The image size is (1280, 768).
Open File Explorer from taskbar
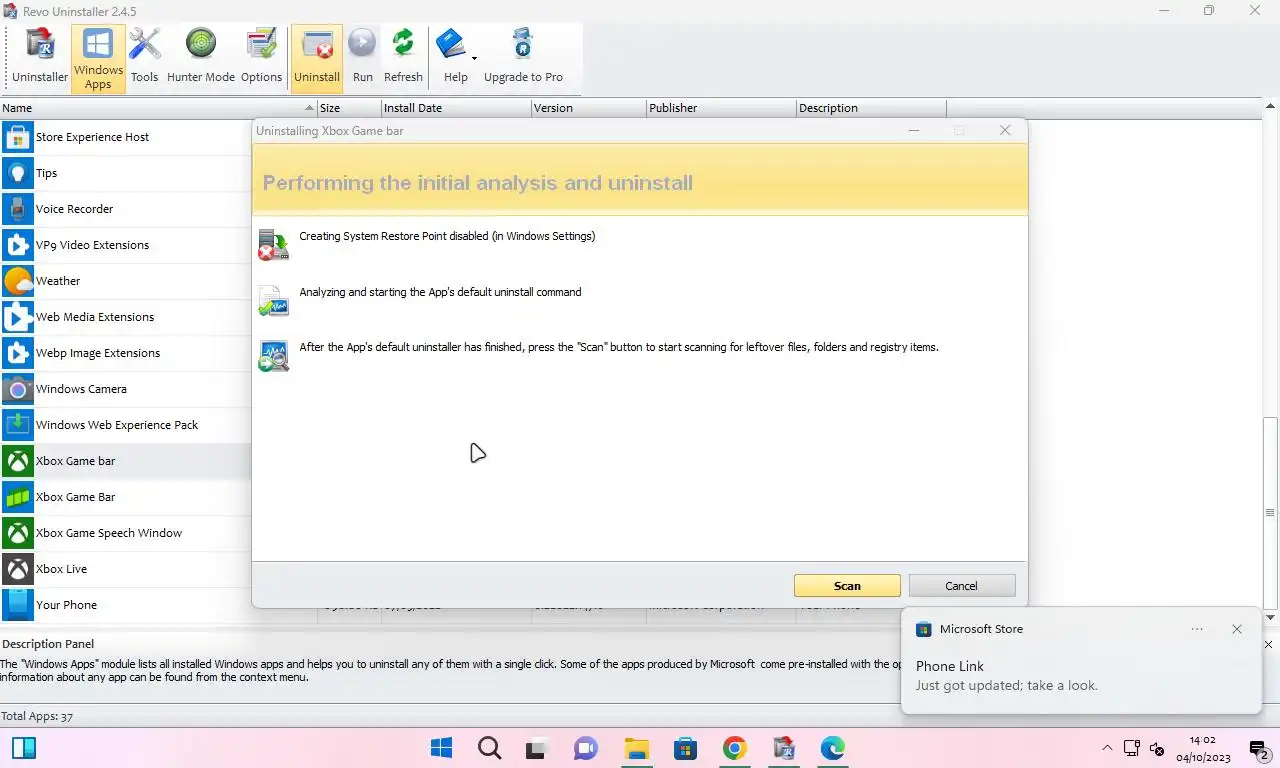click(x=636, y=748)
